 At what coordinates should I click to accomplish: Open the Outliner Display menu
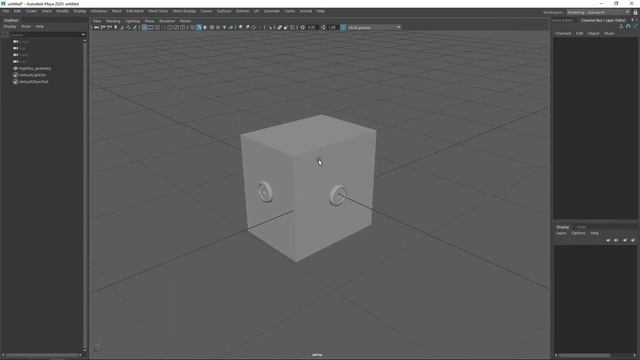point(10,27)
